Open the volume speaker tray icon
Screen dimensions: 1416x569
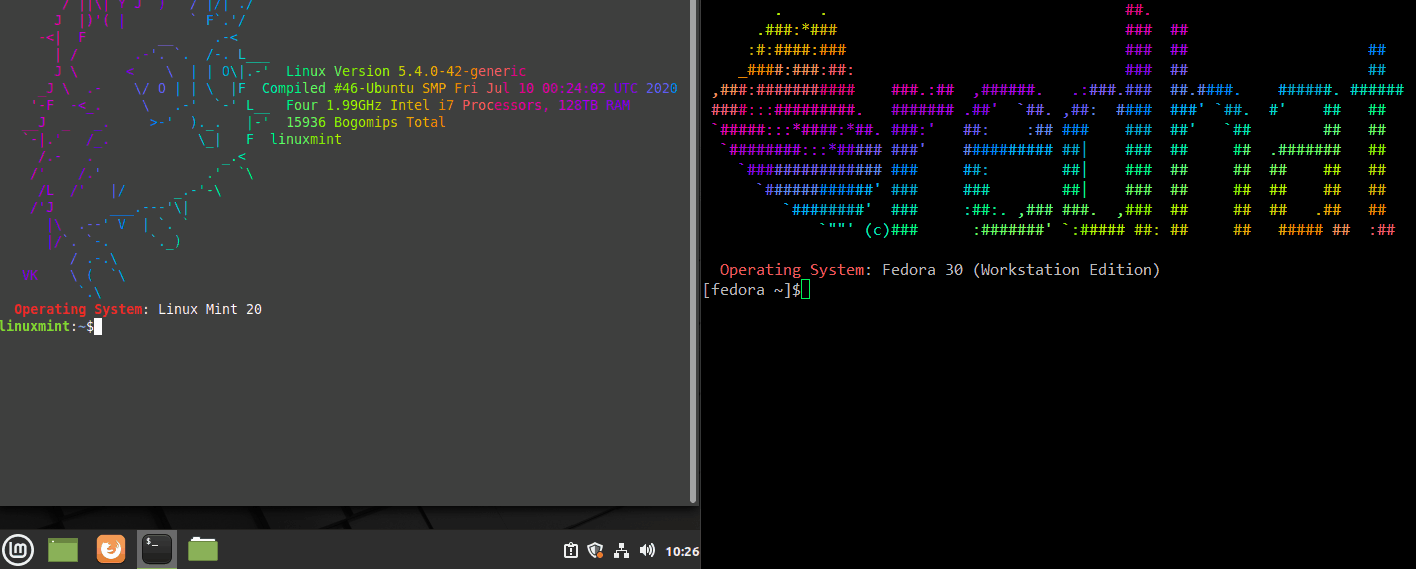point(647,550)
